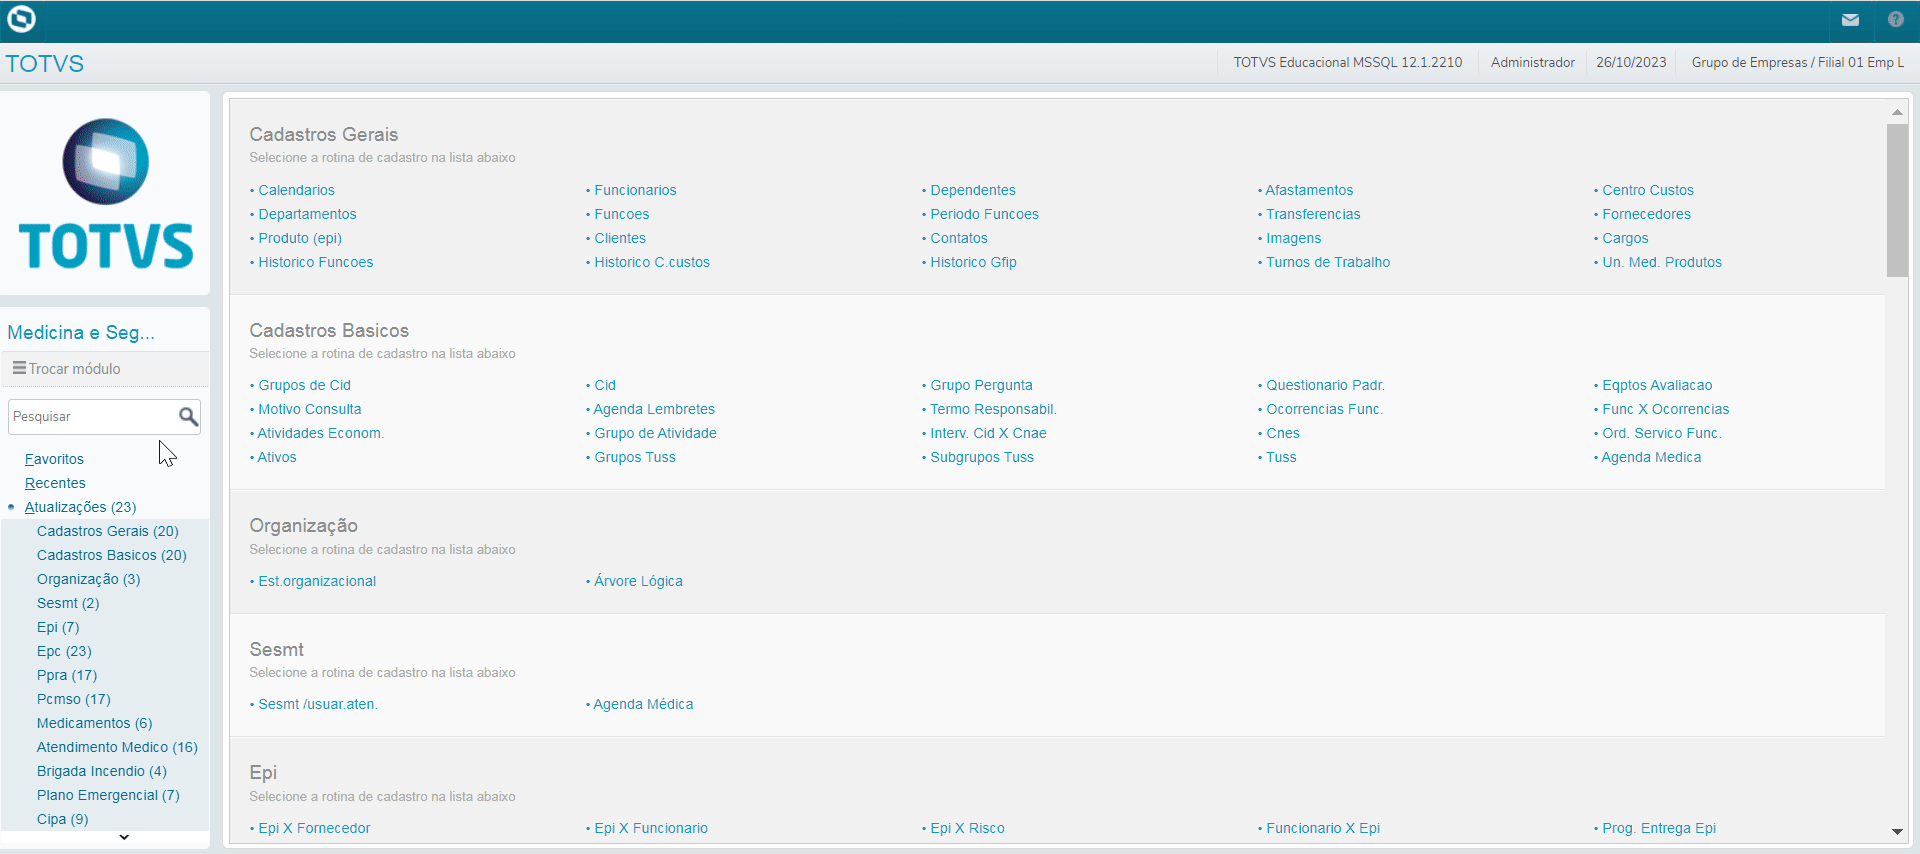The width and height of the screenshot is (1920, 854).
Task: Open the Agenda Medica link
Action: click(x=1651, y=457)
